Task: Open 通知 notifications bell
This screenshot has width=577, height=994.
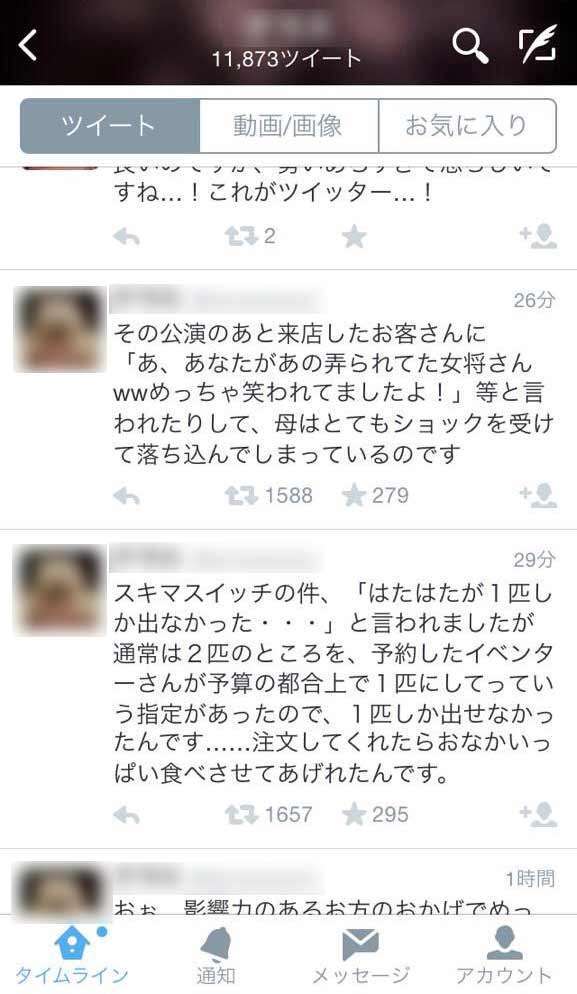Action: coord(216,955)
